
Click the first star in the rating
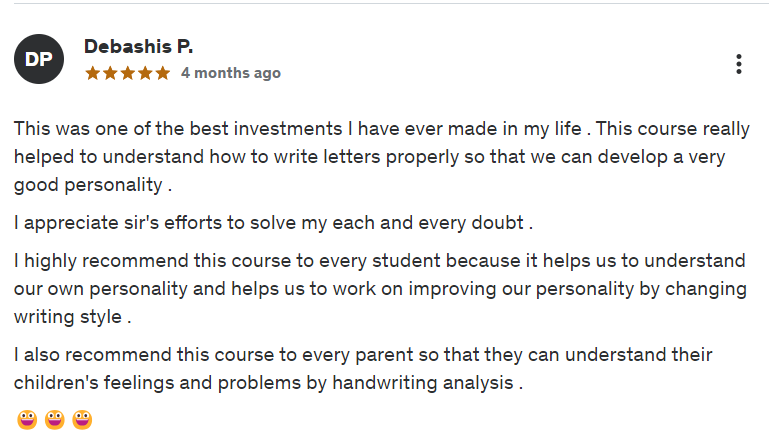[92, 73]
